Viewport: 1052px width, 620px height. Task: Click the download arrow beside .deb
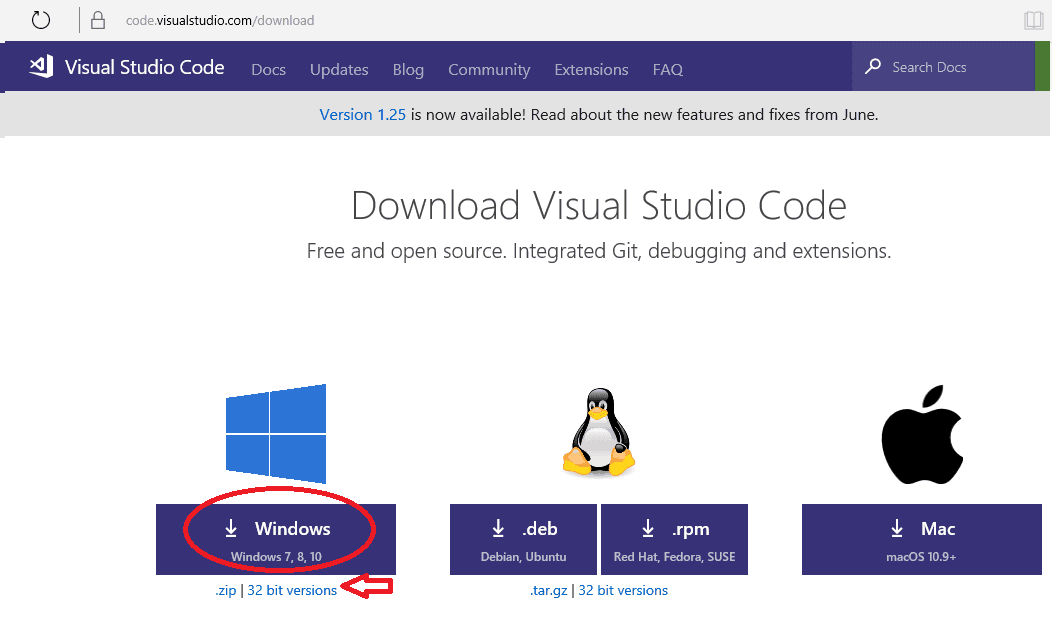point(498,529)
